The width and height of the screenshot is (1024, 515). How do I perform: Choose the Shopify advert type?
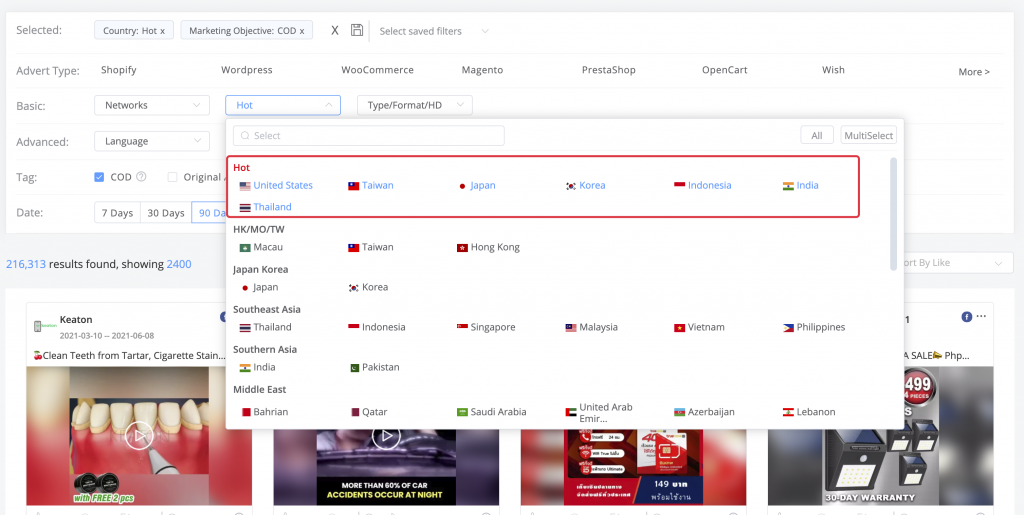pyautogui.click(x=119, y=70)
